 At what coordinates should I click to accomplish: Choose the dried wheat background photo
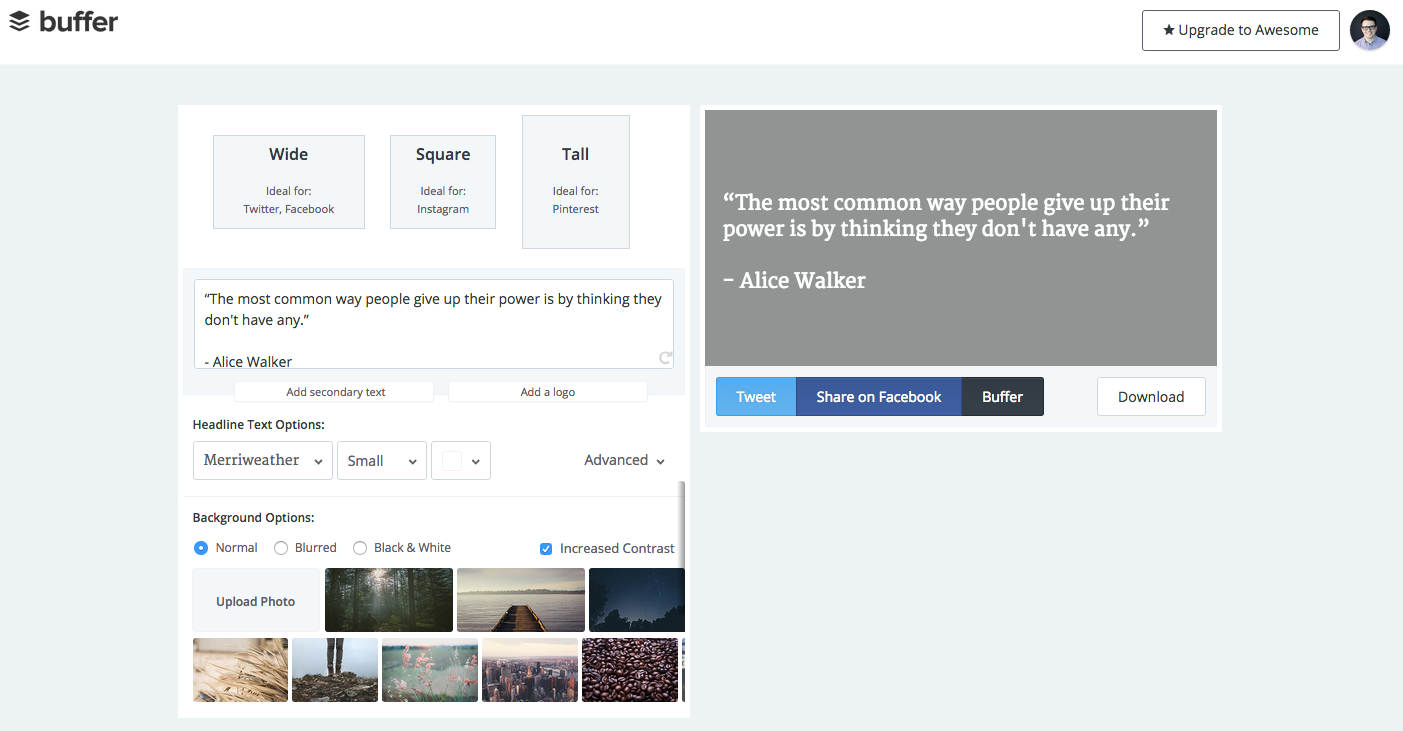(x=240, y=670)
